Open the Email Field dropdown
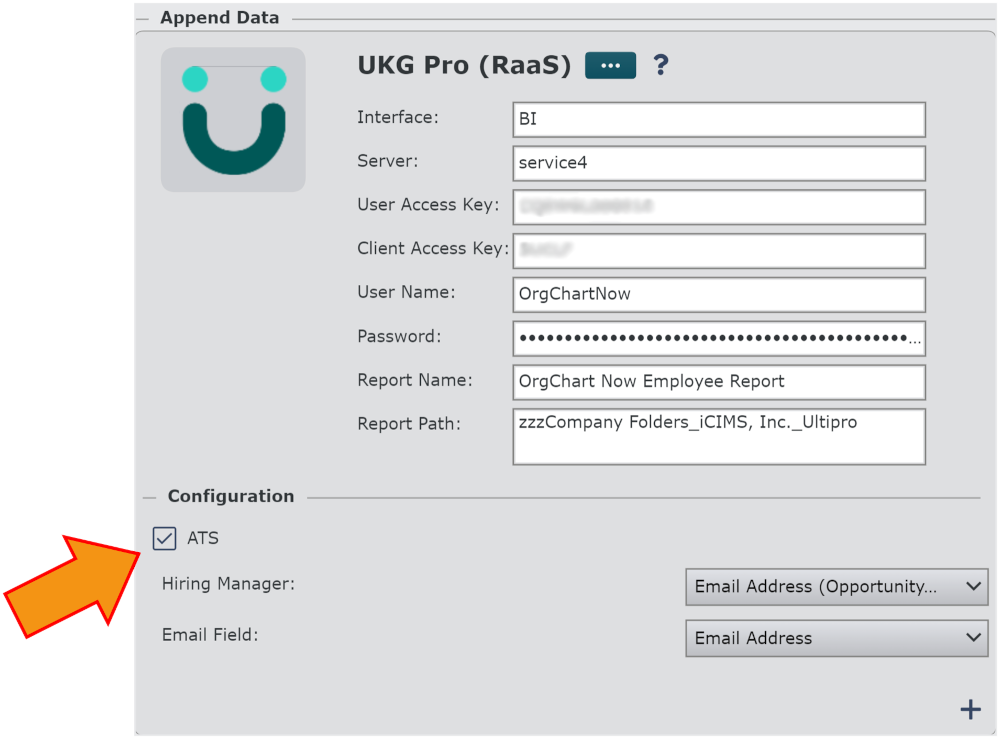 (x=836, y=638)
